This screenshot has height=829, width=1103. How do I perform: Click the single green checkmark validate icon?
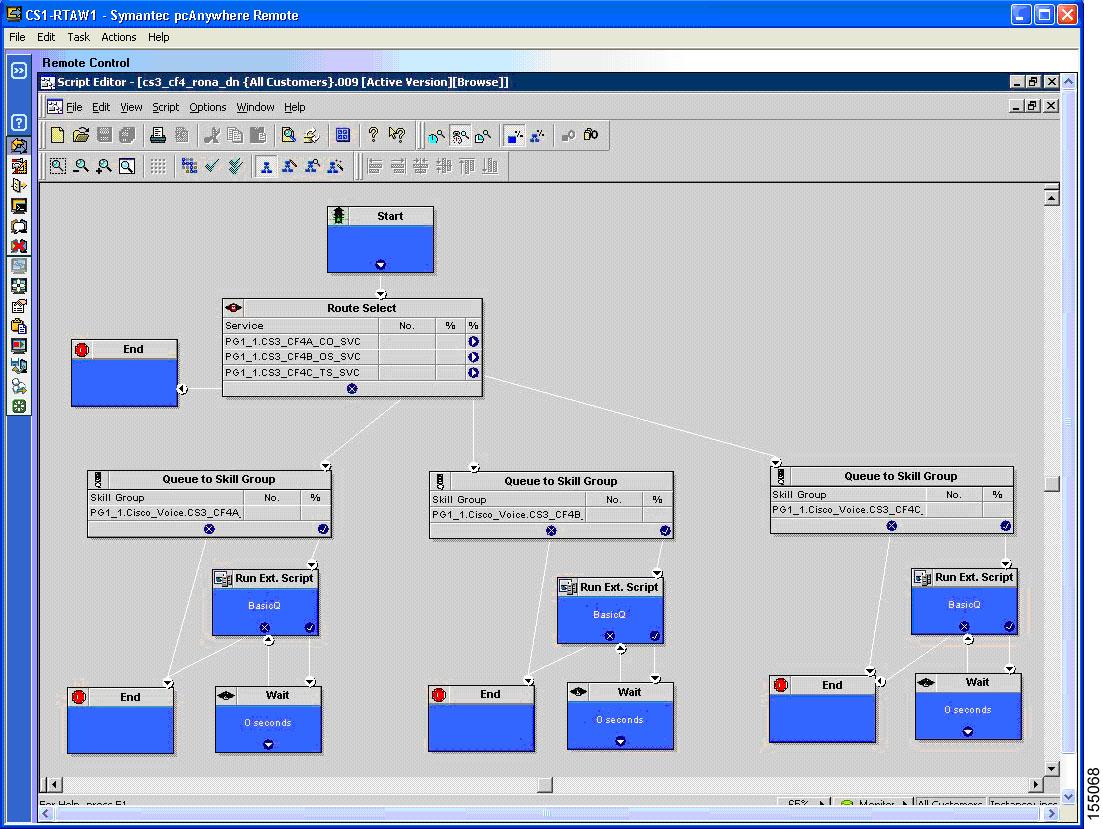(212, 166)
